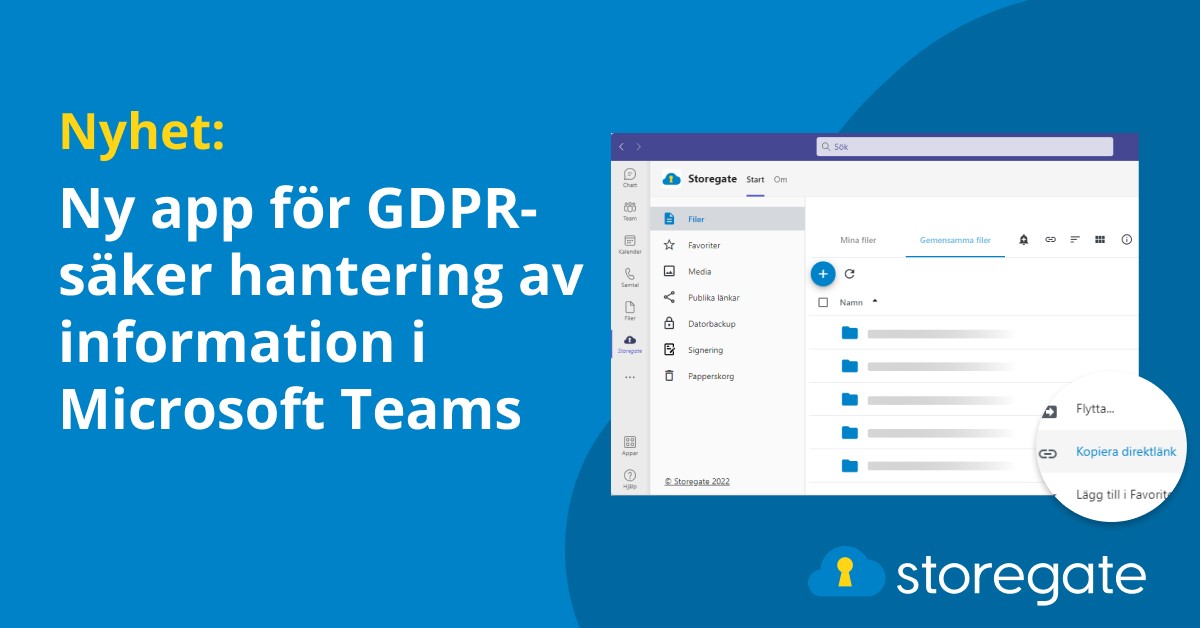
Task: Switch to the Om tab
Action: point(780,180)
